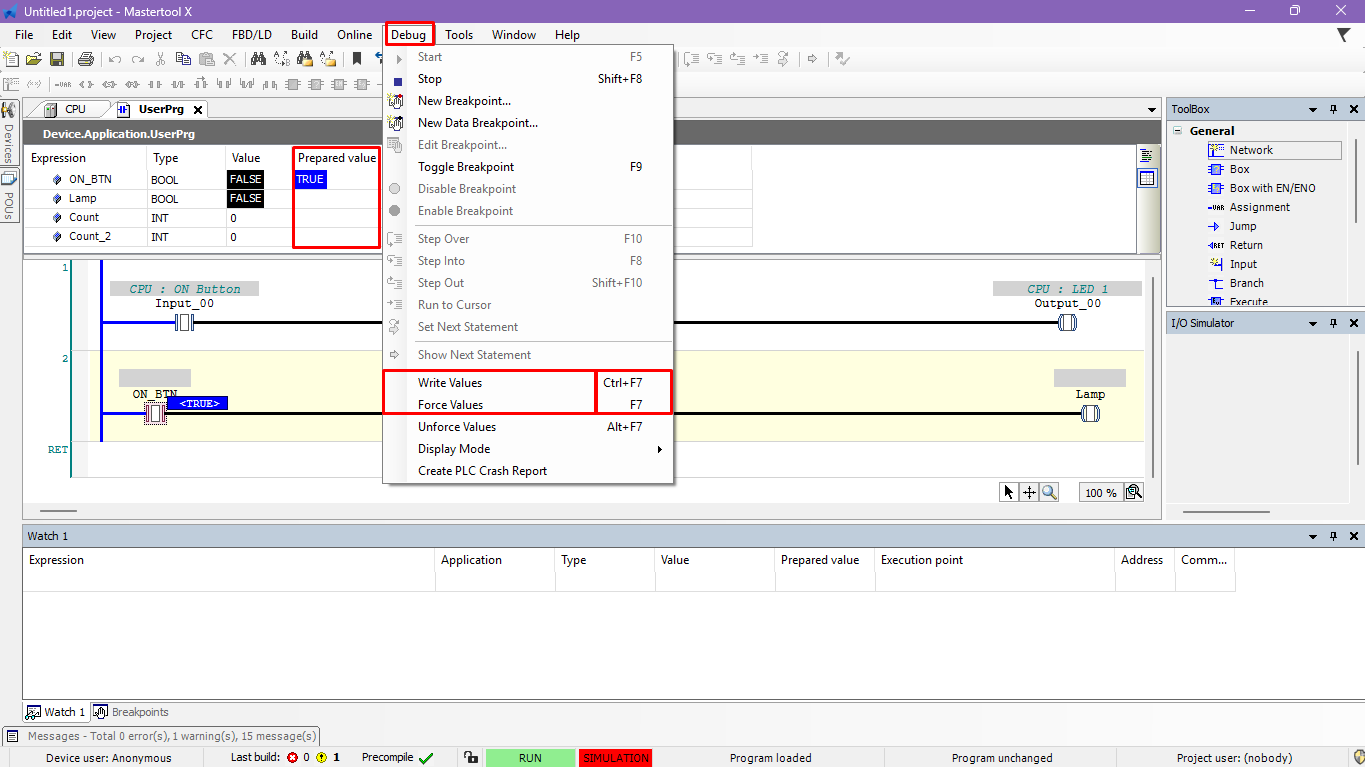The width and height of the screenshot is (1365, 767).
Task: Click the Print toolbar icon
Action: (x=86, y=60)
